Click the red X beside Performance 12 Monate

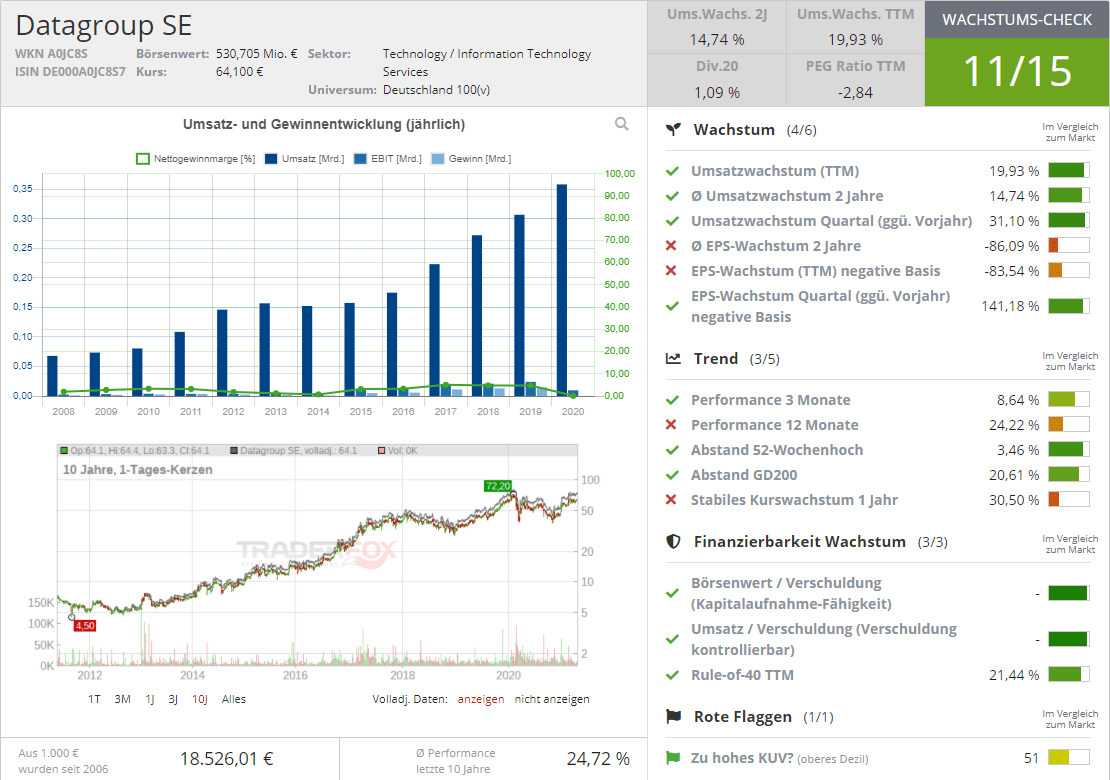tap(672, 425)
